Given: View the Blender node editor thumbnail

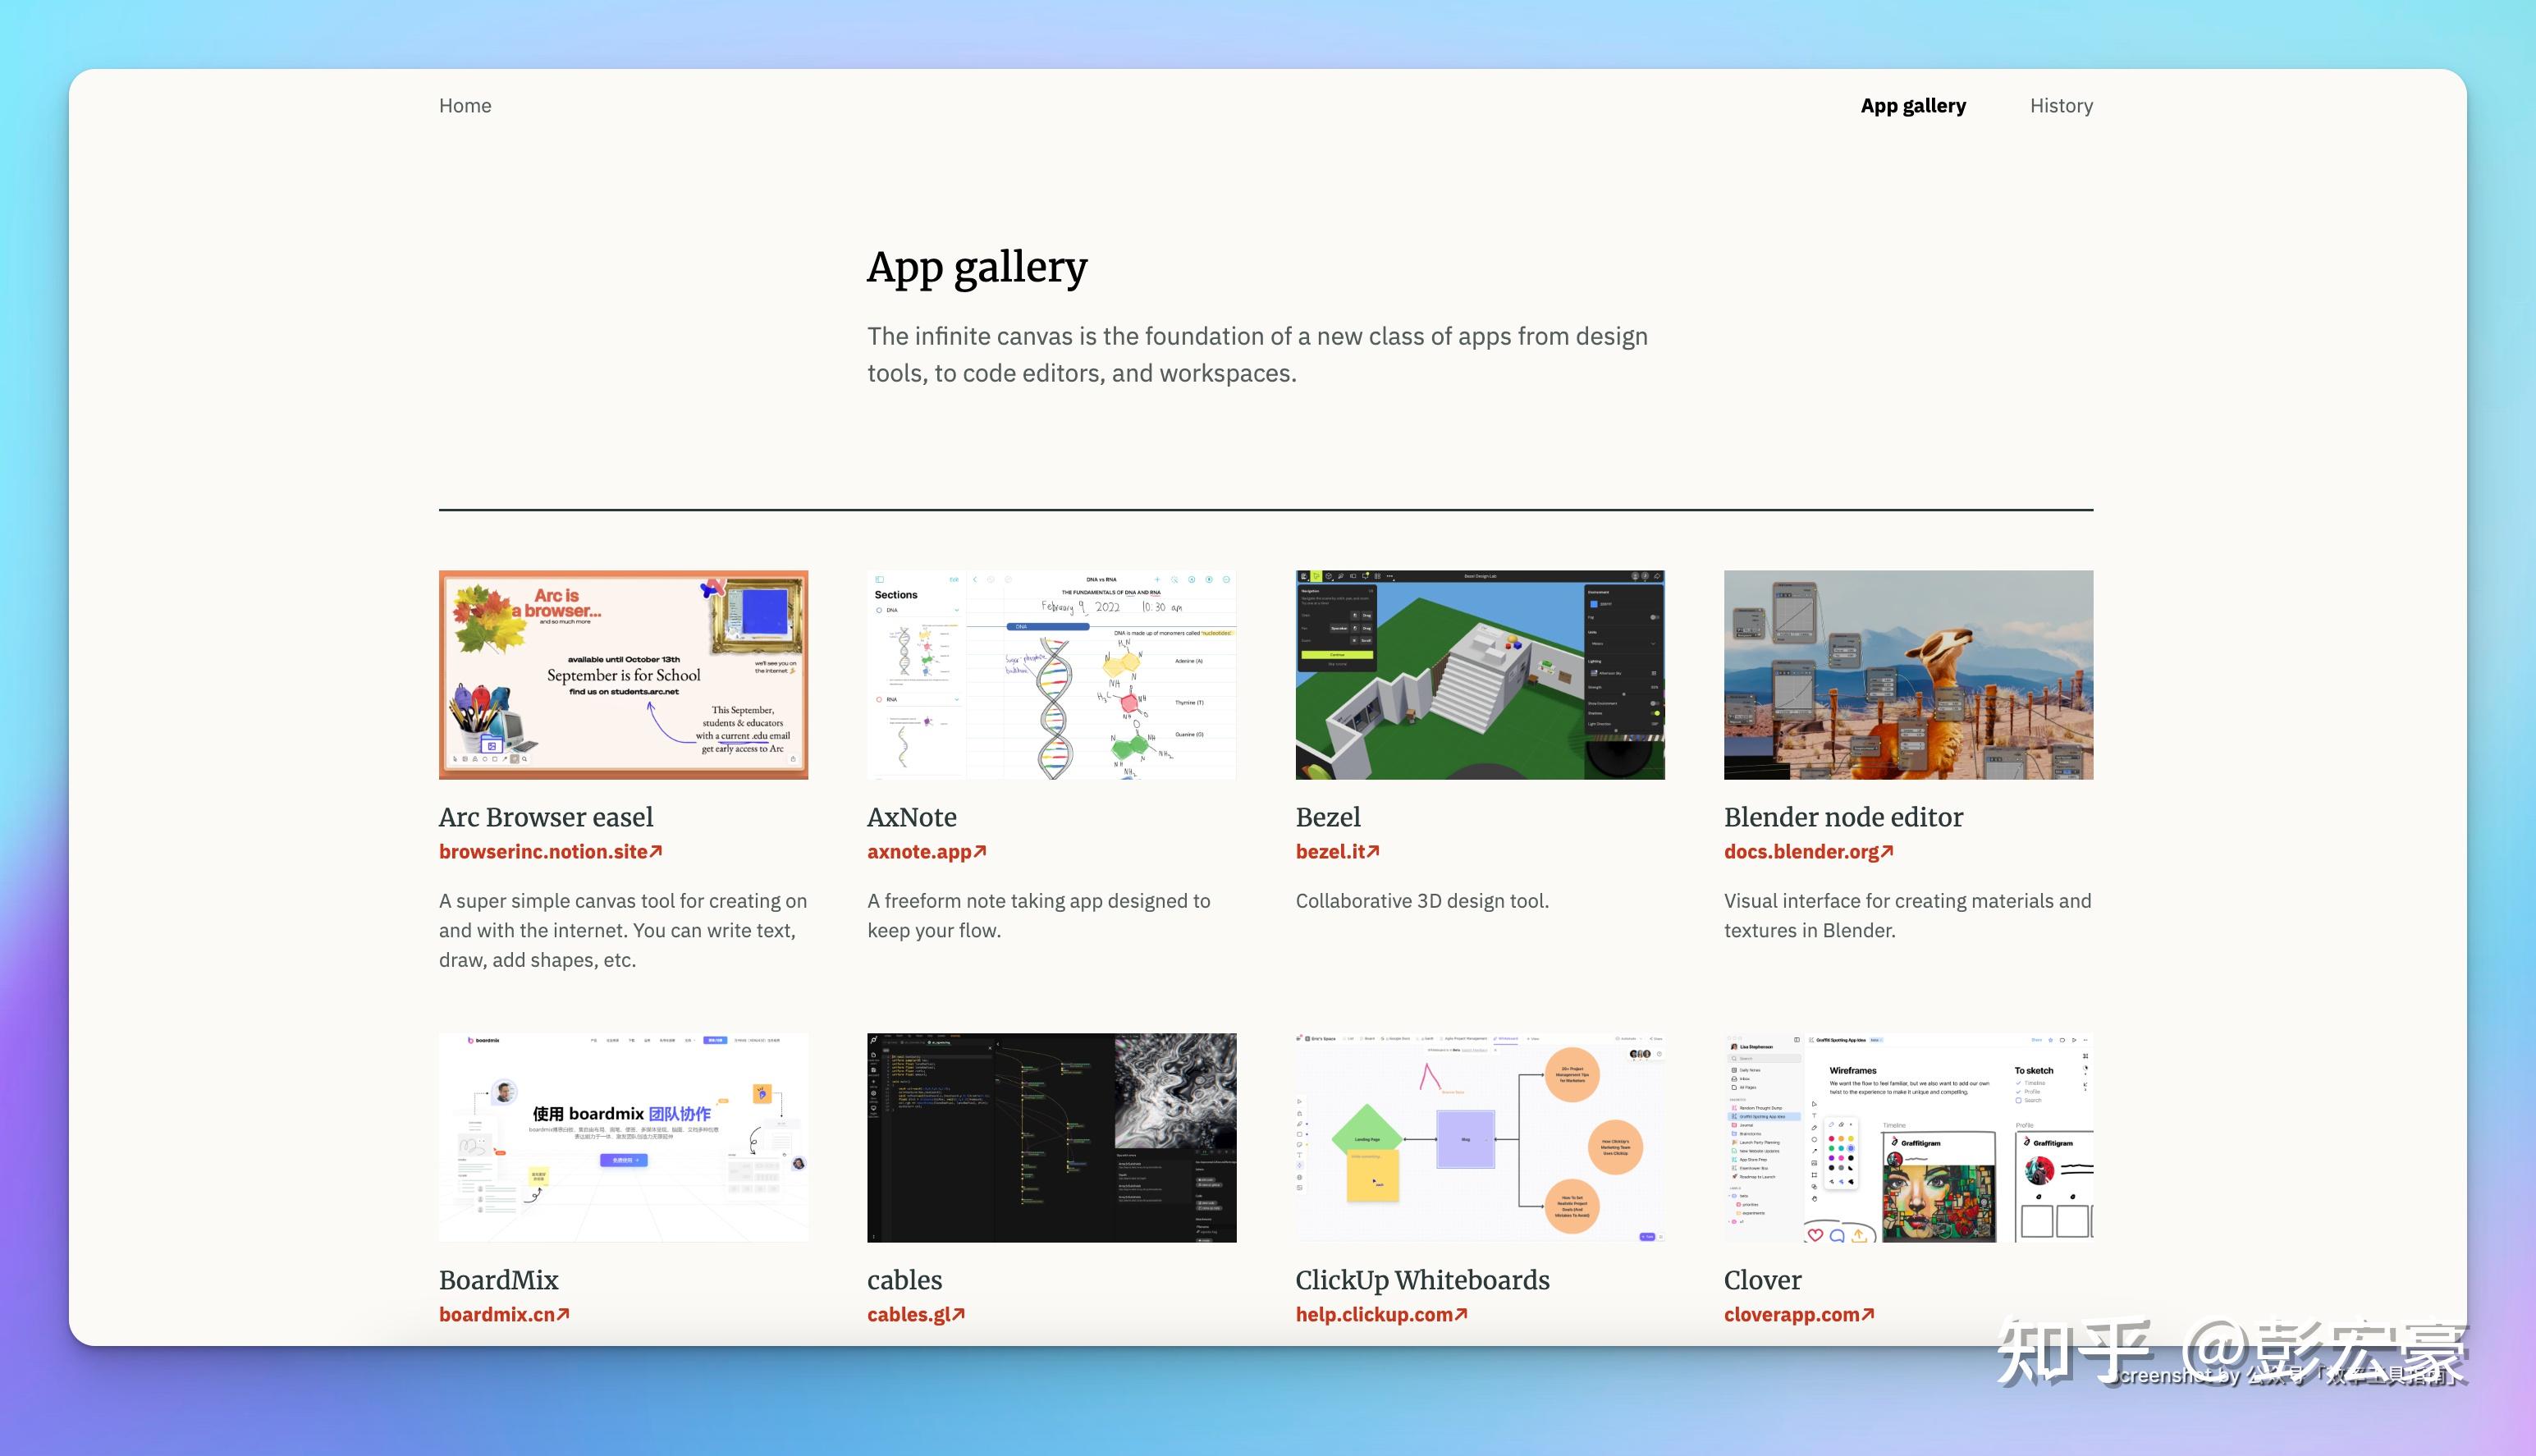Looking at the screenshot, I should [1908, 675].
